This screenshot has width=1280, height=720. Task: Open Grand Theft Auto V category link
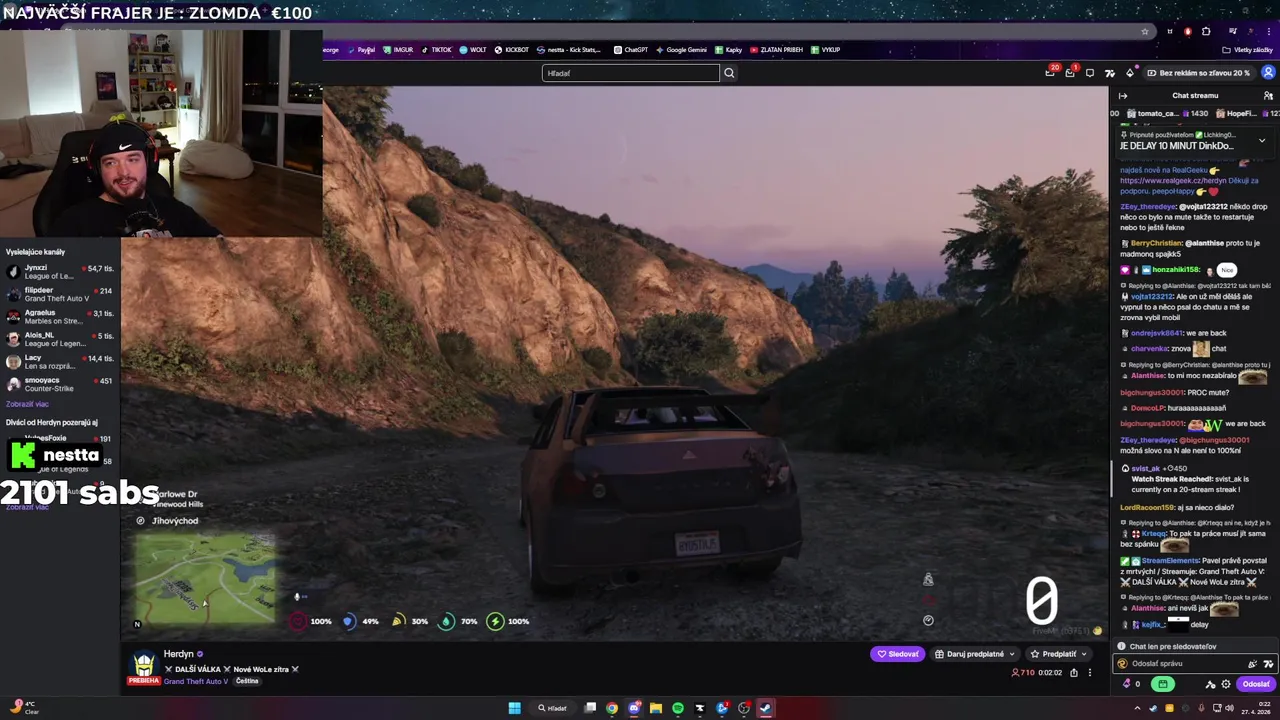click(196, 681)
